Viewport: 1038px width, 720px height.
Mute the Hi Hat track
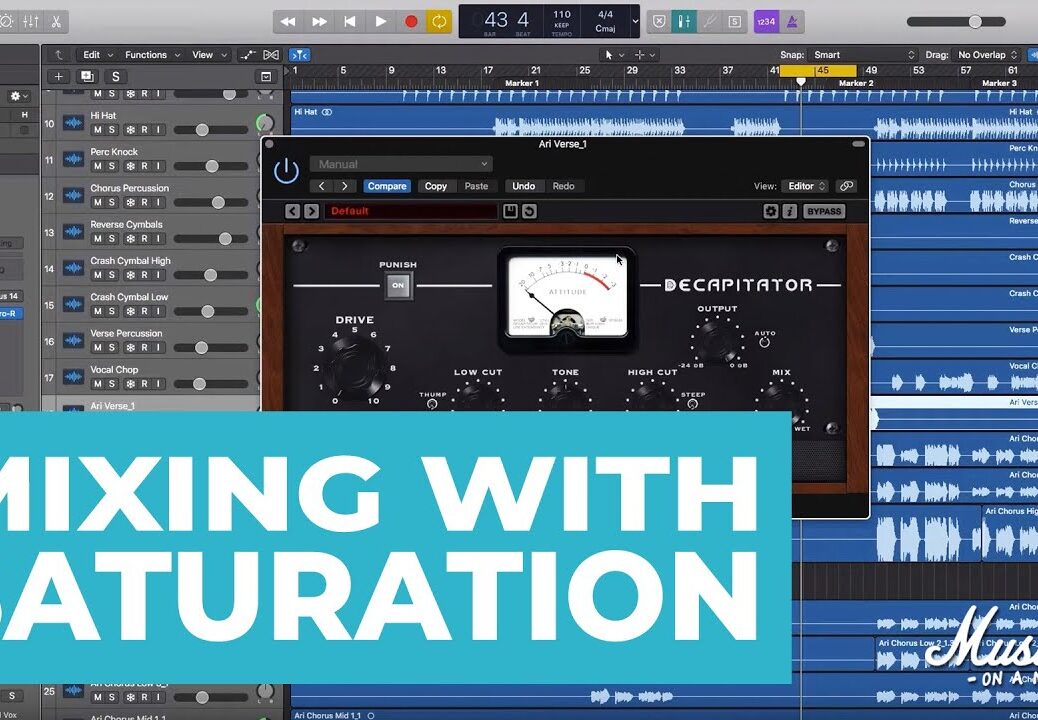point(97,130)
